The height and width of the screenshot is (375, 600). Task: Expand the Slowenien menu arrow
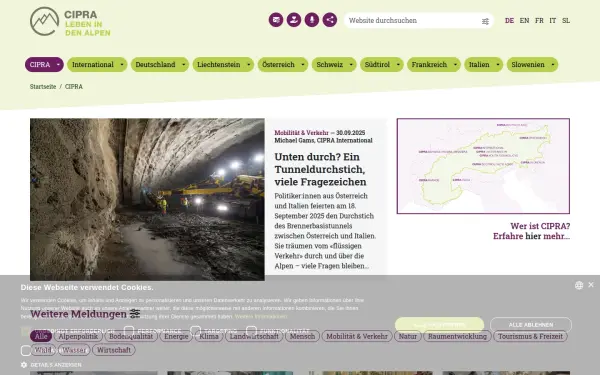pyautogui.click(x=553, y=65)
